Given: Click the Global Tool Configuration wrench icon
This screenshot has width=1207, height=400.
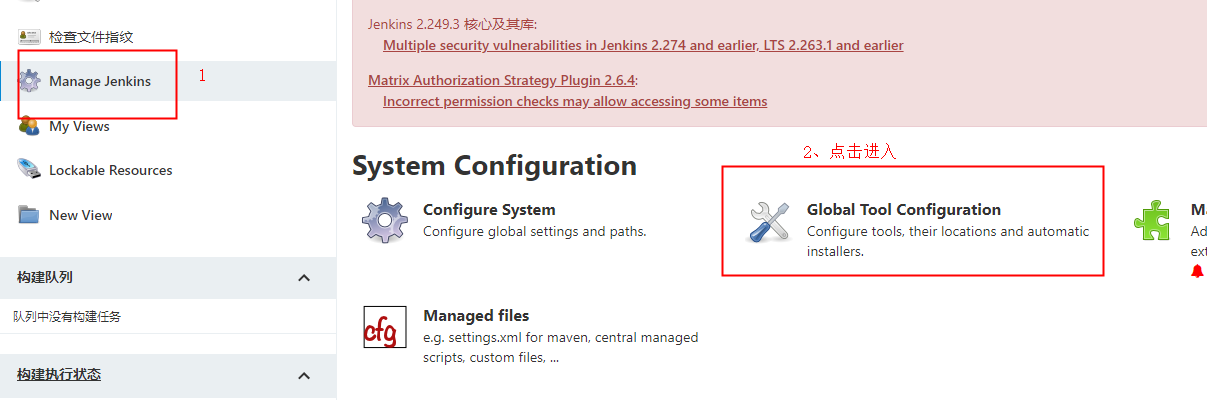Looking at the screenshot, I should (x=770, y=221).
